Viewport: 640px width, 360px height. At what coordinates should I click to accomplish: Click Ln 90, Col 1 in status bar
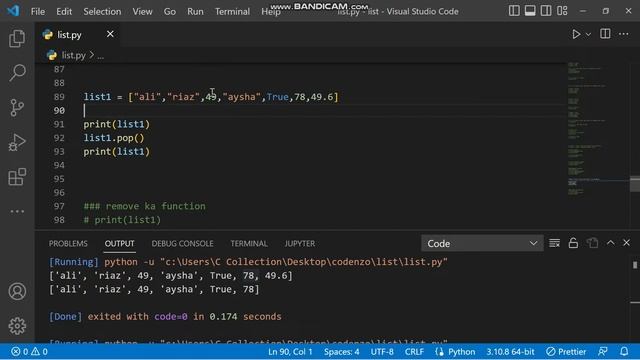[x=290, y=351]
